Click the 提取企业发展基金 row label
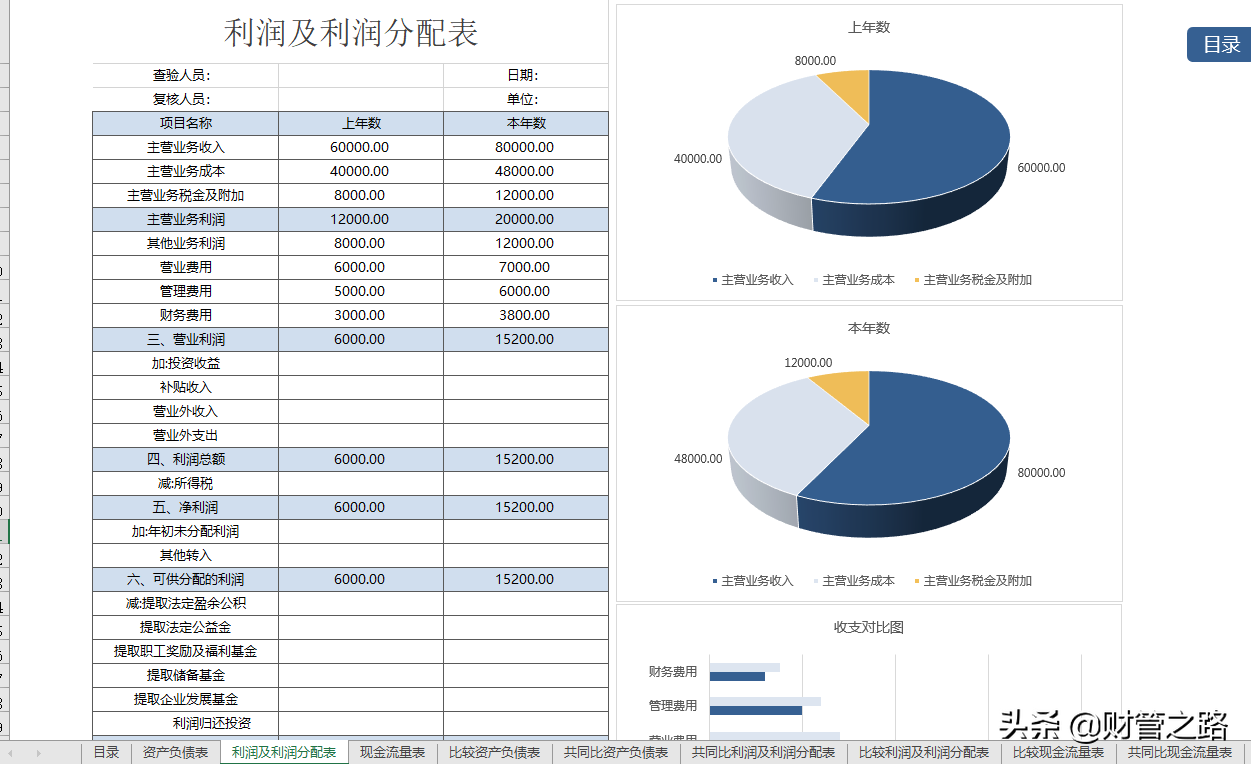 click(x=185, y=699)
